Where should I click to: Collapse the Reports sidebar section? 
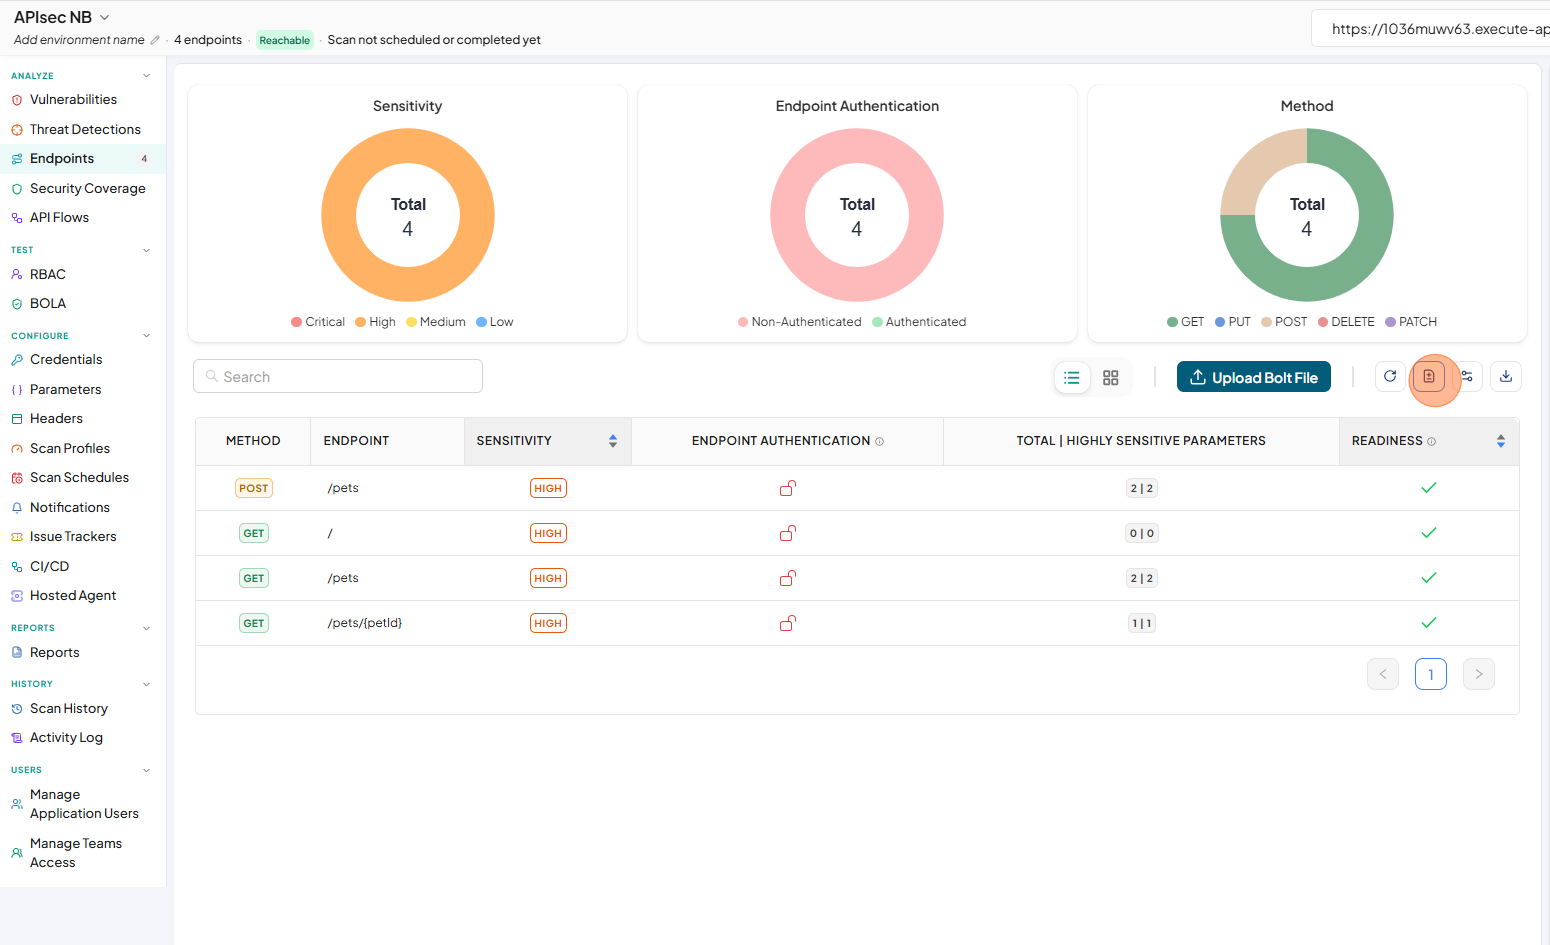pos(147,628)
